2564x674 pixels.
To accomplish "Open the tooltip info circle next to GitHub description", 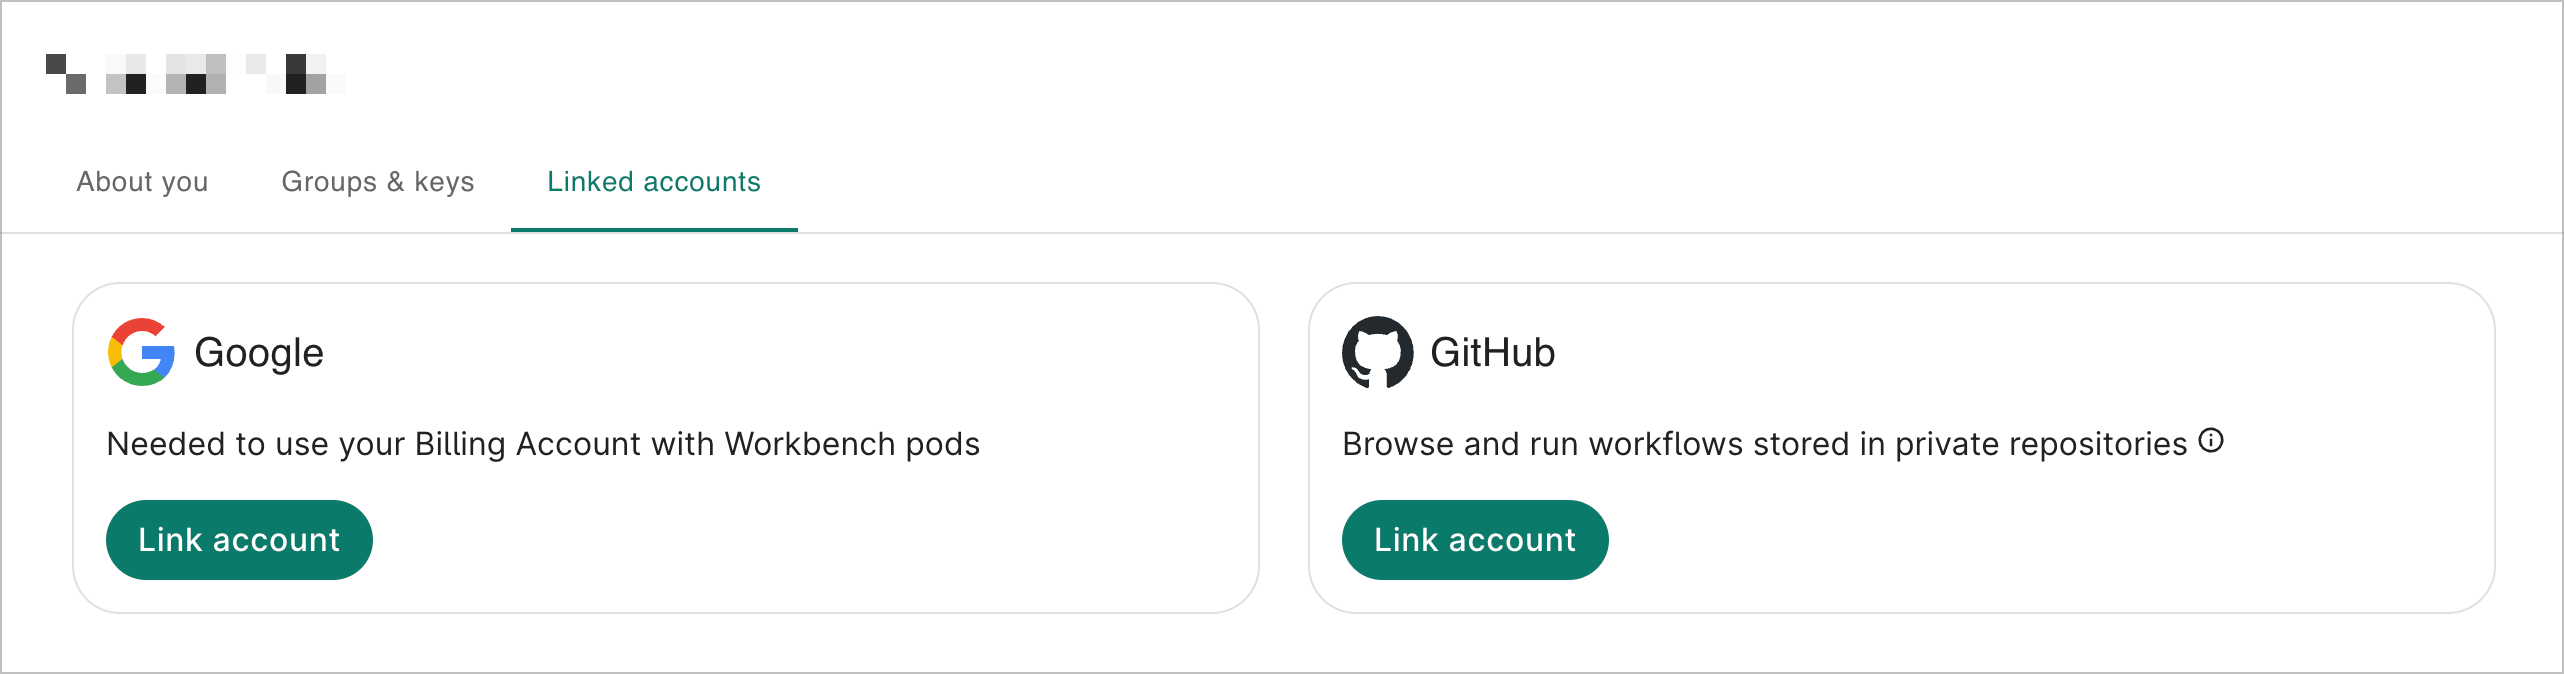I will [x=2210, y=438].
